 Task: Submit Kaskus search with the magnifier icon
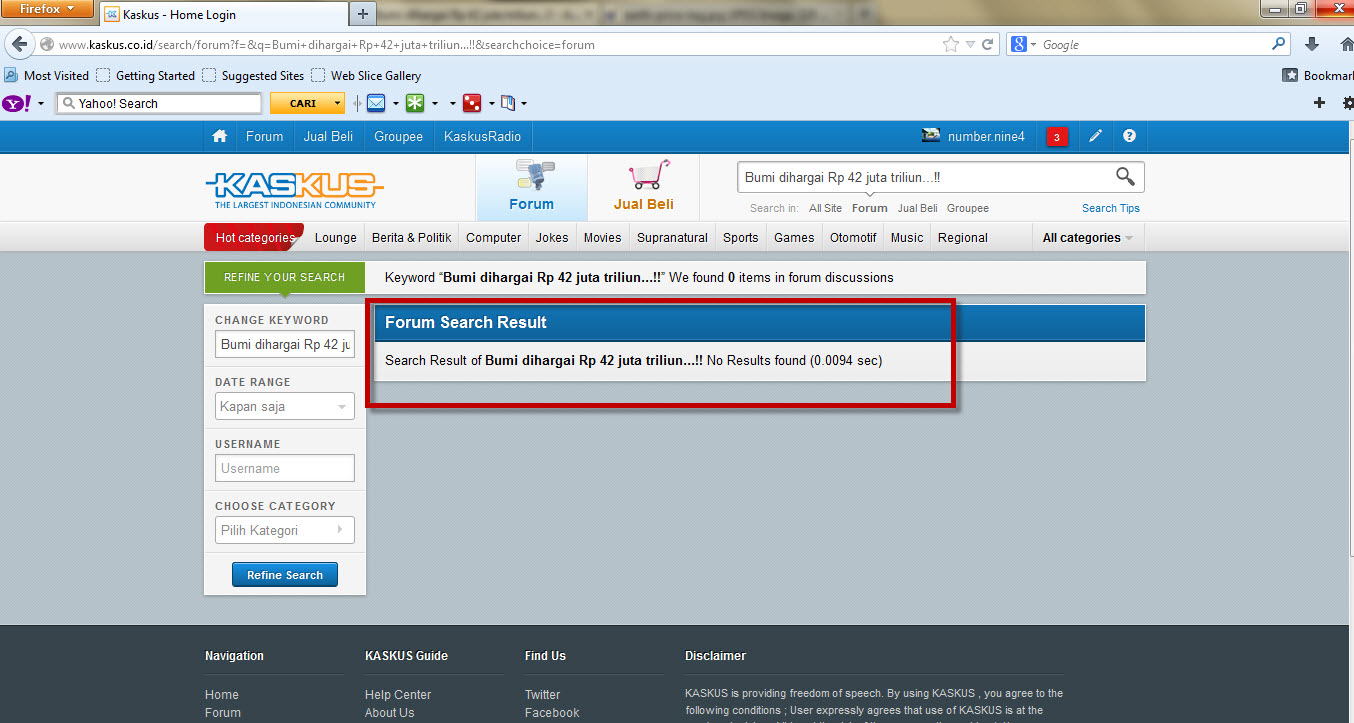click(x=1125, y=177)
